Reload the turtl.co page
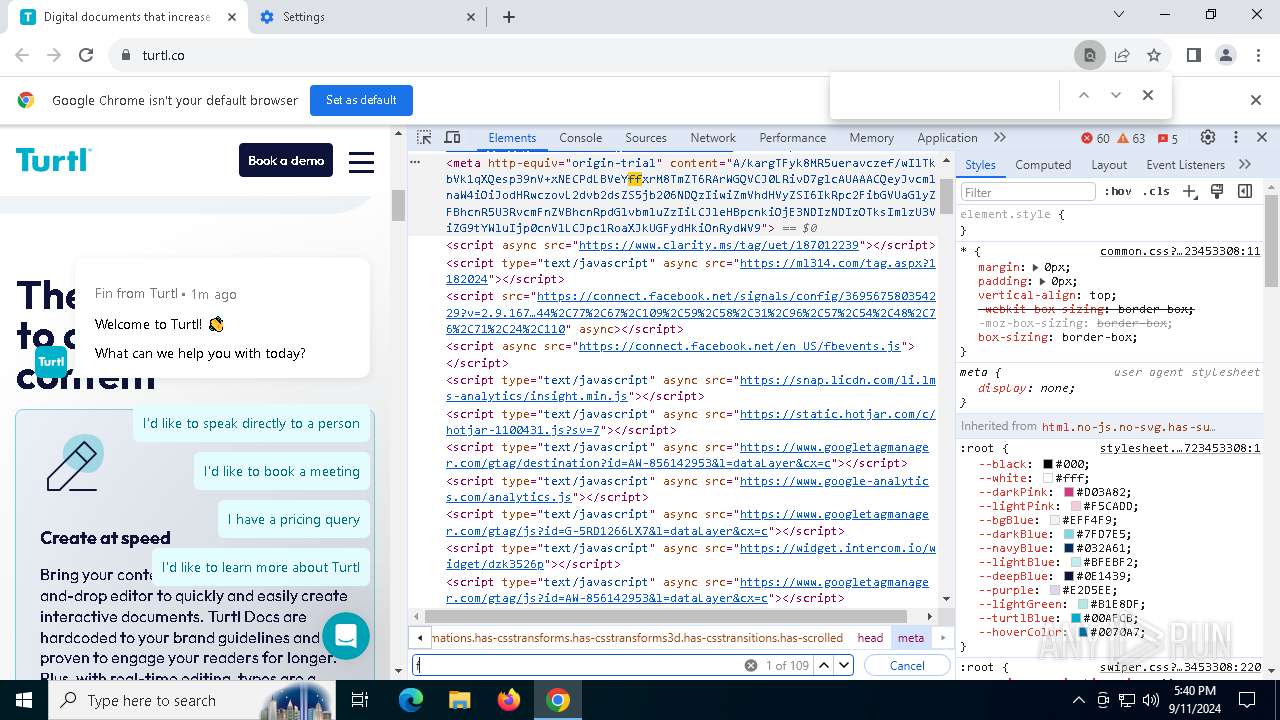Image resolution: width=1280 pixels, height=720 pixels. (x=86, y=56)
